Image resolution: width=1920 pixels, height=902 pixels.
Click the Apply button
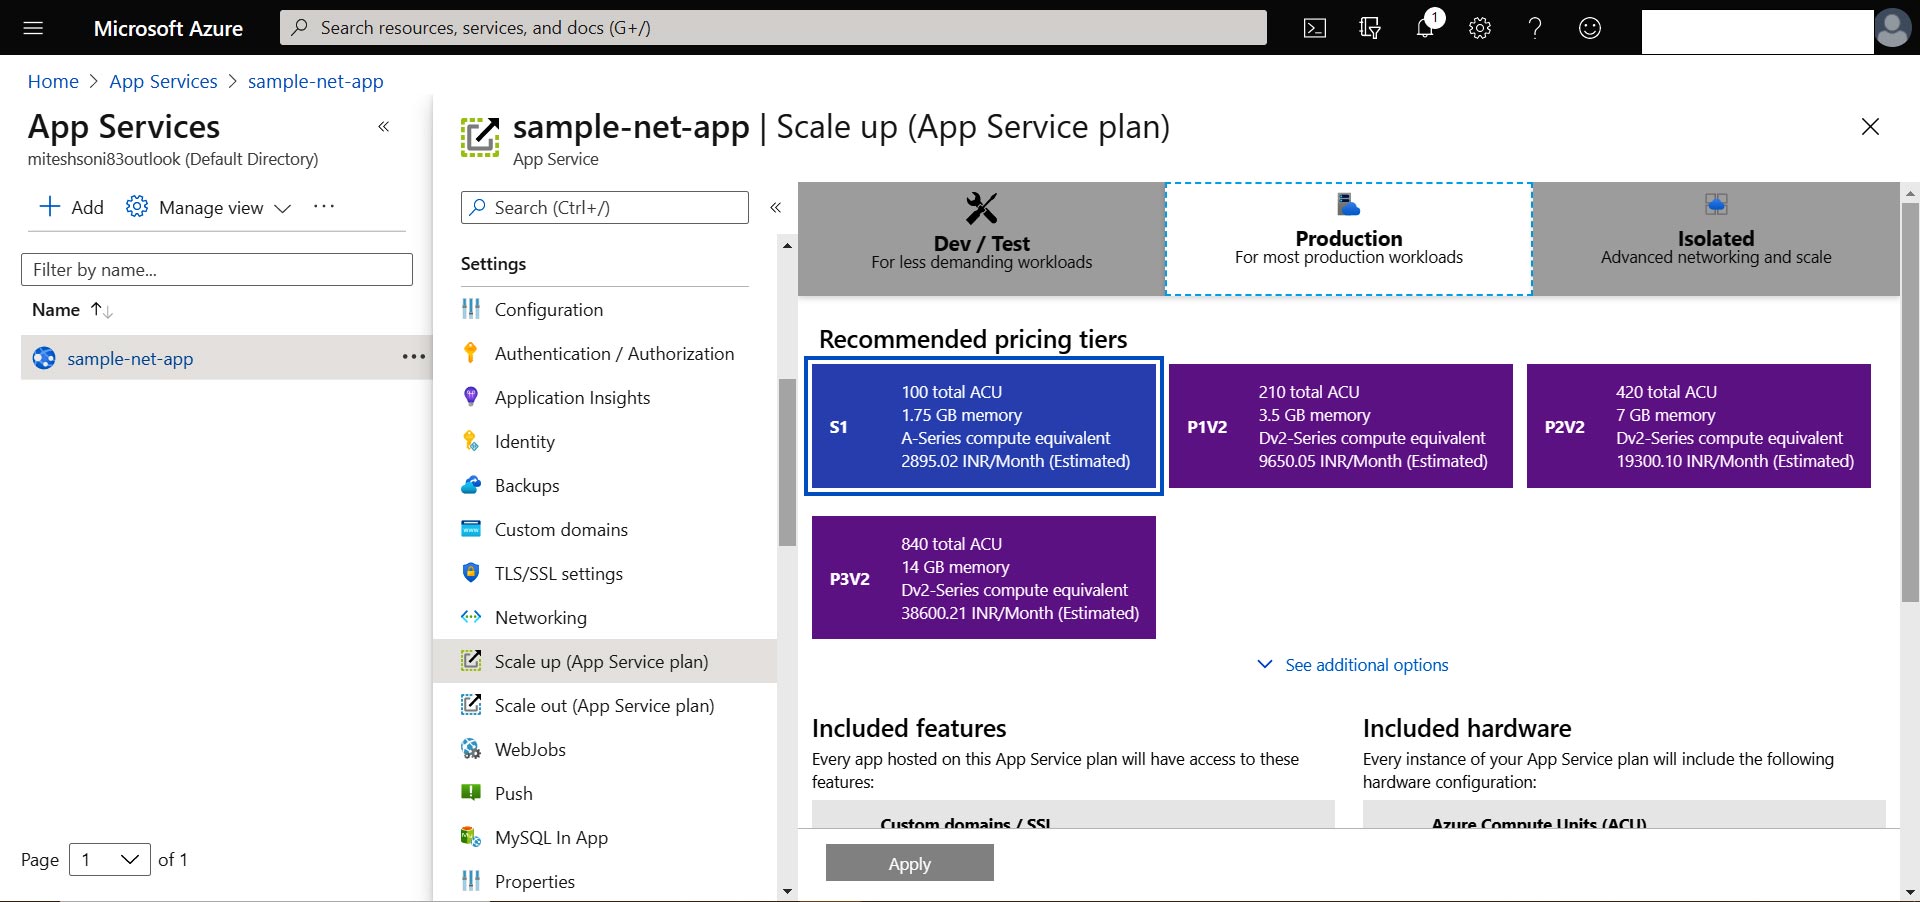tap(909, 863)
